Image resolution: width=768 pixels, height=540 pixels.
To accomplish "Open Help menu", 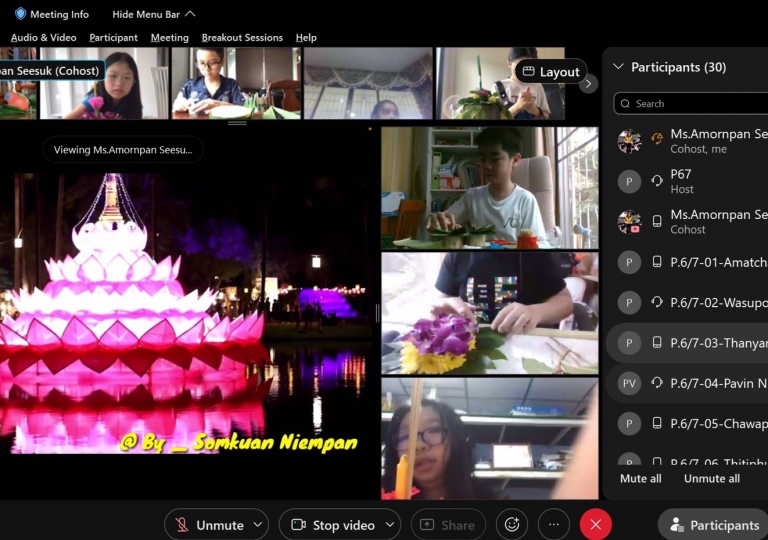I will point(306,38).
